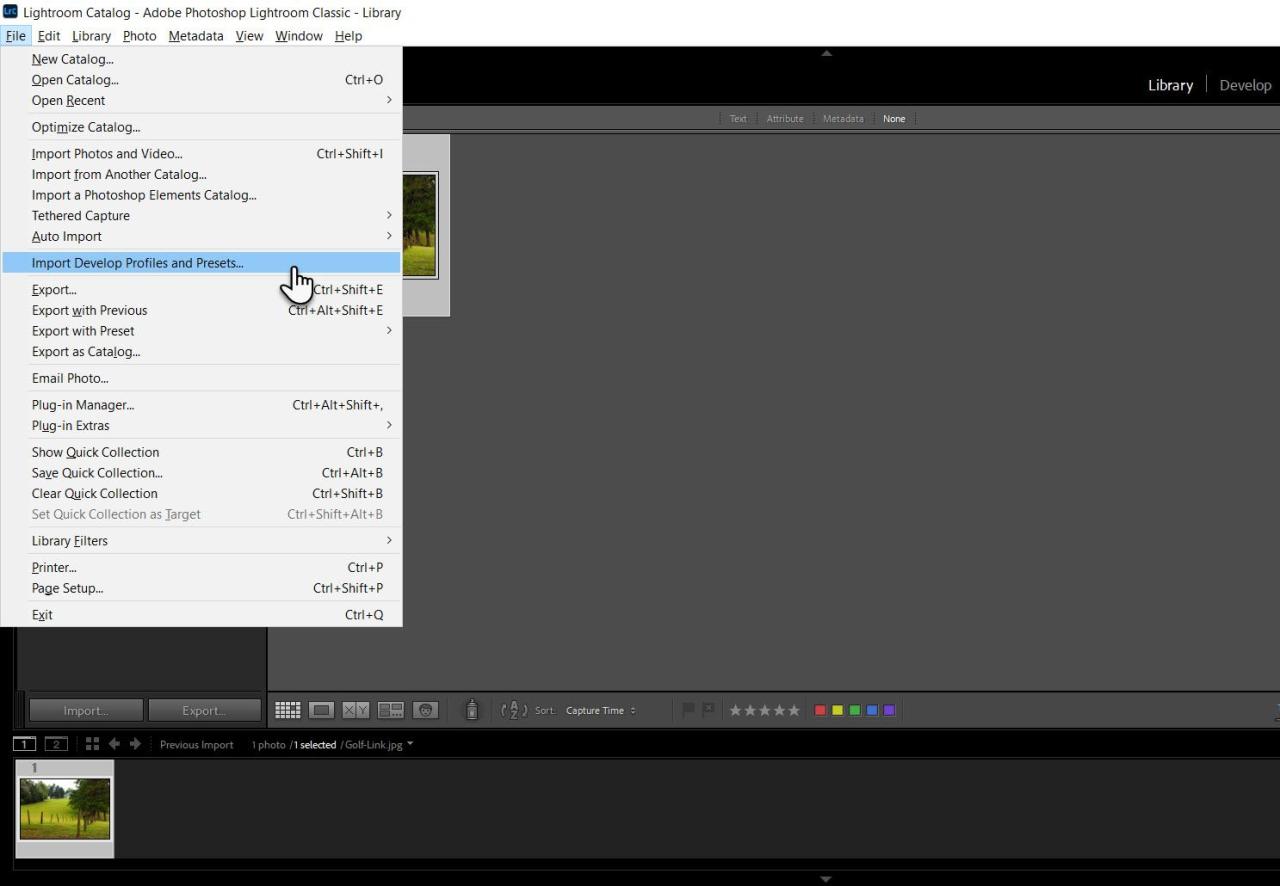Open the Metadata menu
The image size is (1280, 886).
tap(196, 35)
